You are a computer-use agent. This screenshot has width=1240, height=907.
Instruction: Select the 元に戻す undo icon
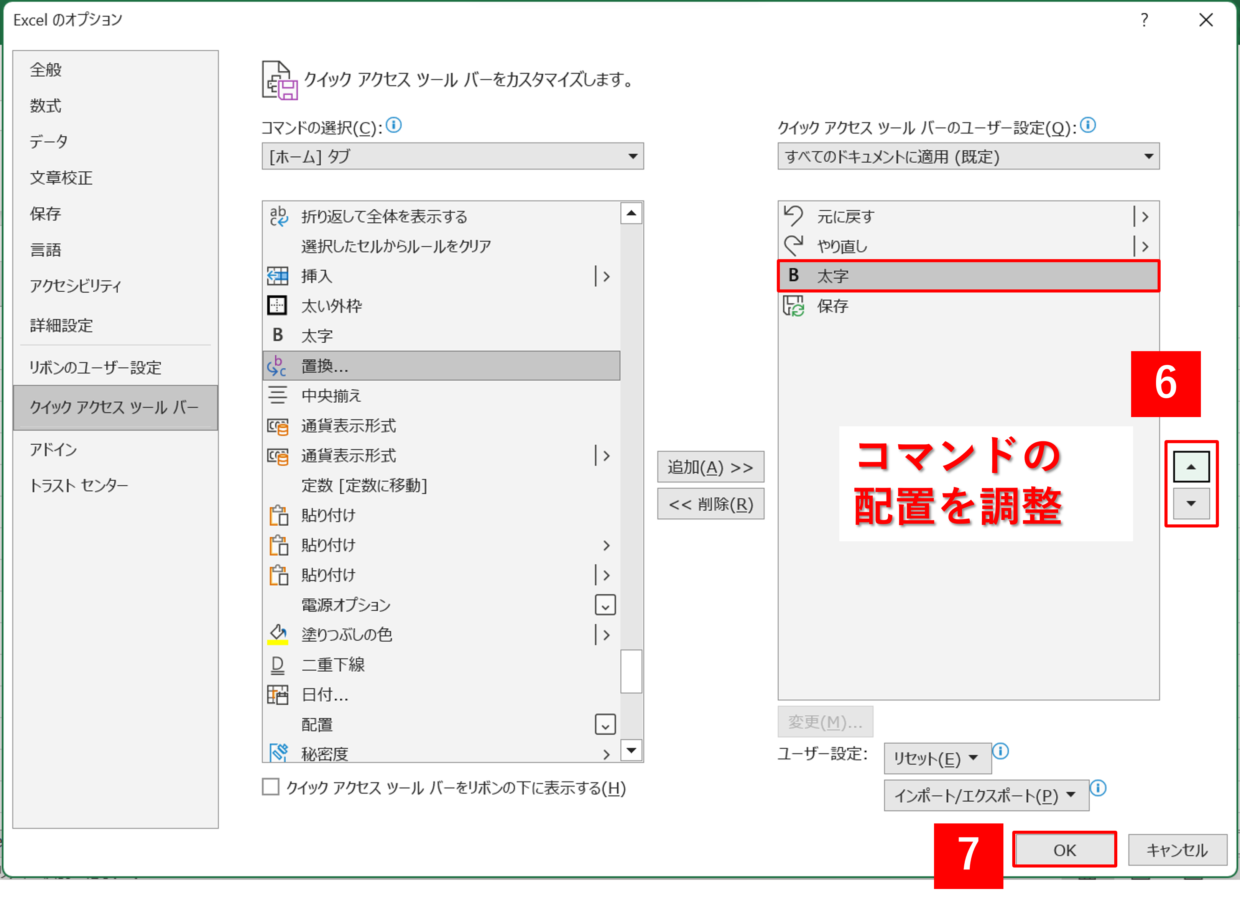(x=794, y=216)
